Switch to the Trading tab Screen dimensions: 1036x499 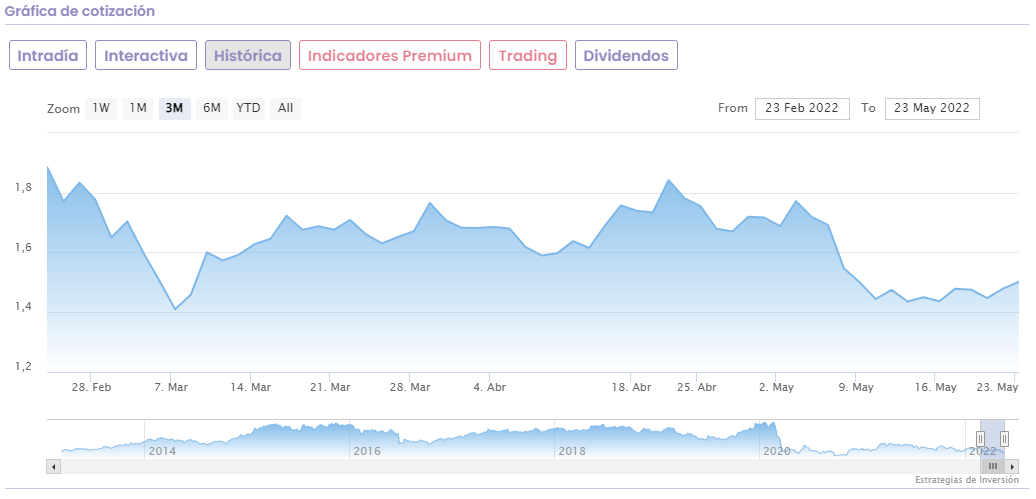[528, 55]
